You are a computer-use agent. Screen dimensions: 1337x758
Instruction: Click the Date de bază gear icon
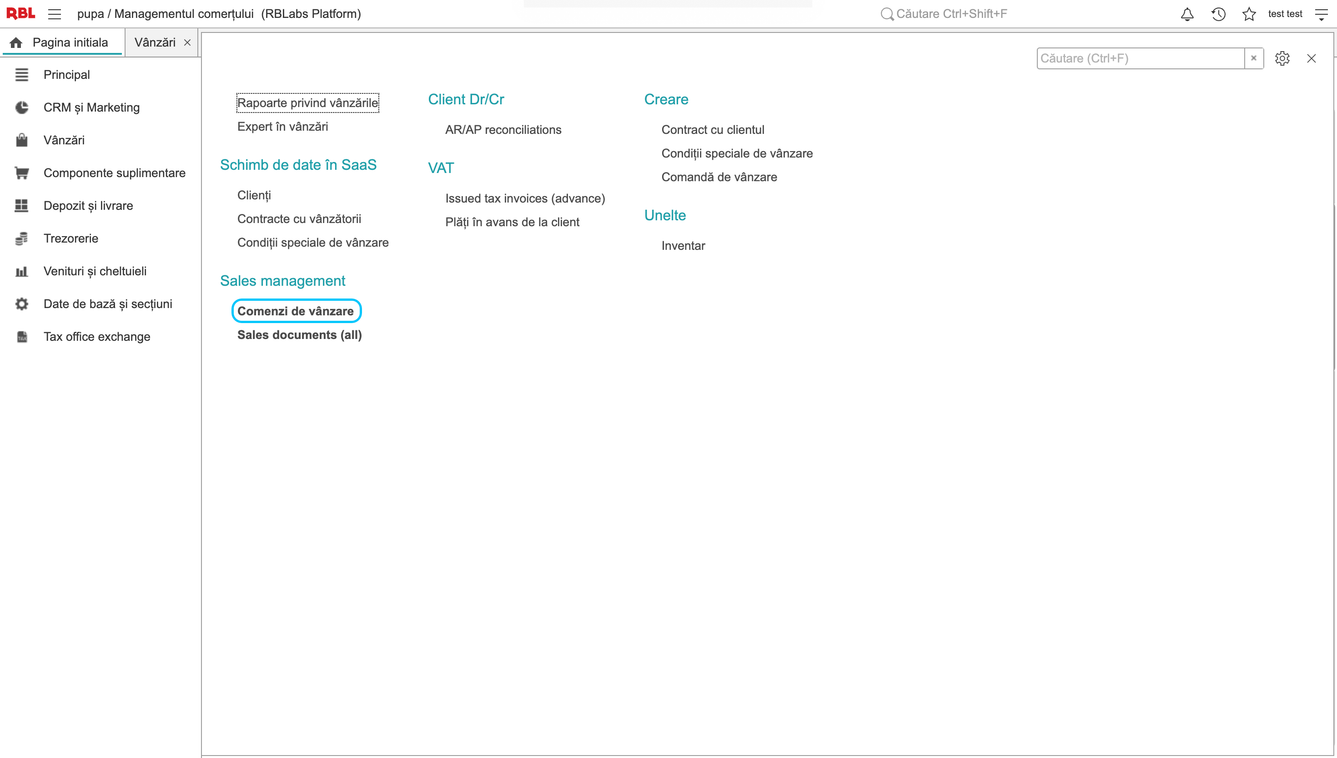pyautogui.click(x=22, y=304)
